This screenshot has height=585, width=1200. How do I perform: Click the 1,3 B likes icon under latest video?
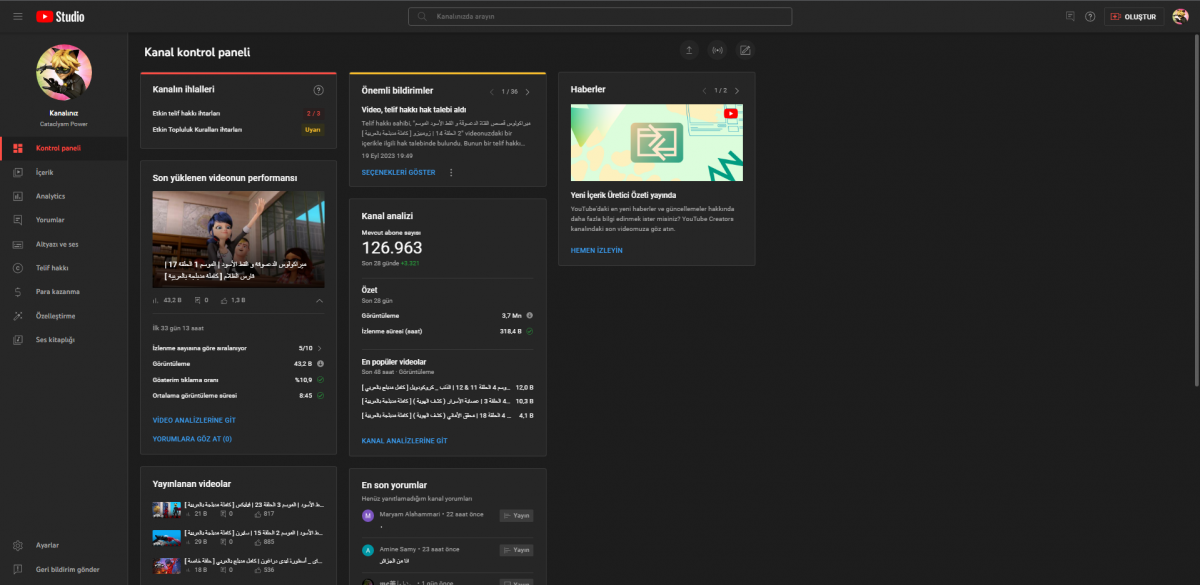point(224,300)
